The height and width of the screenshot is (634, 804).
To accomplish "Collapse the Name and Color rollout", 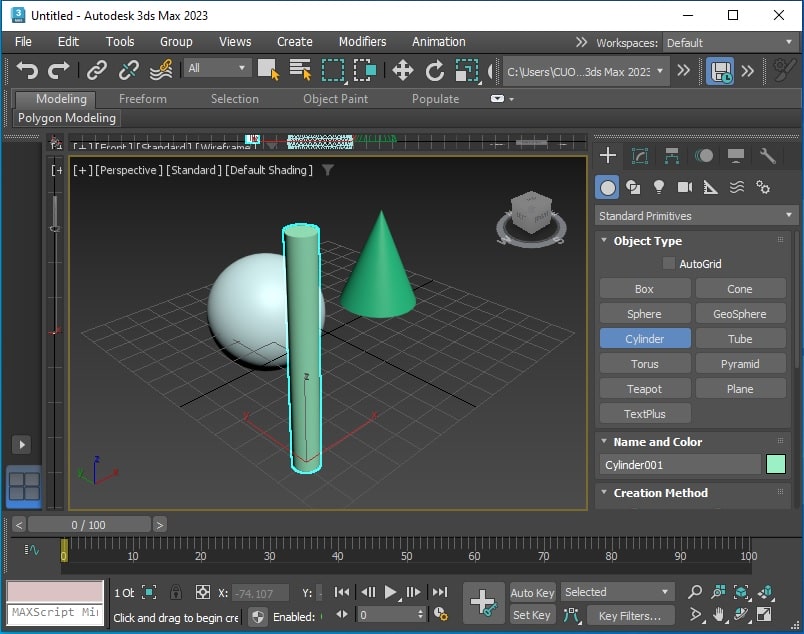I will (605, 442).
